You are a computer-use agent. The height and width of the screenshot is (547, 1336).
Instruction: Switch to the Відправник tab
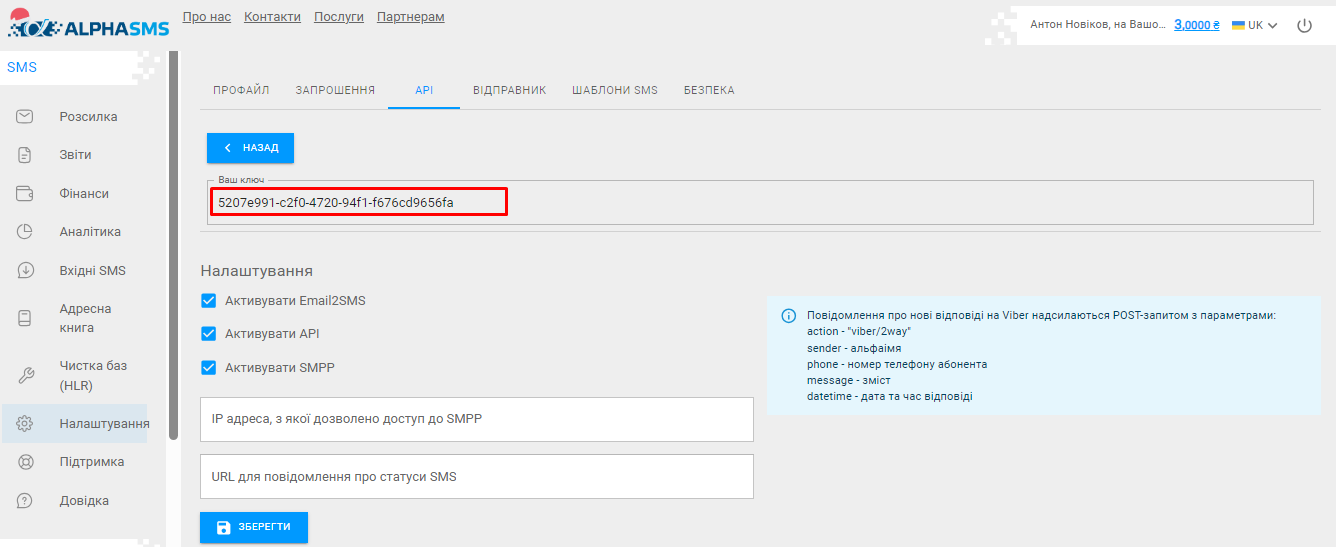pyautogui.click(x=509, y=90)
